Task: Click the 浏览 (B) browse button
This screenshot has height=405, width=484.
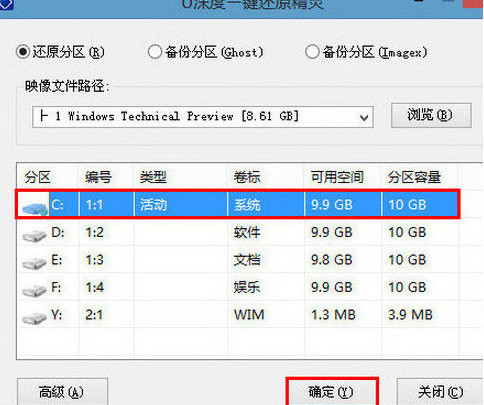Action: point(431,115)
